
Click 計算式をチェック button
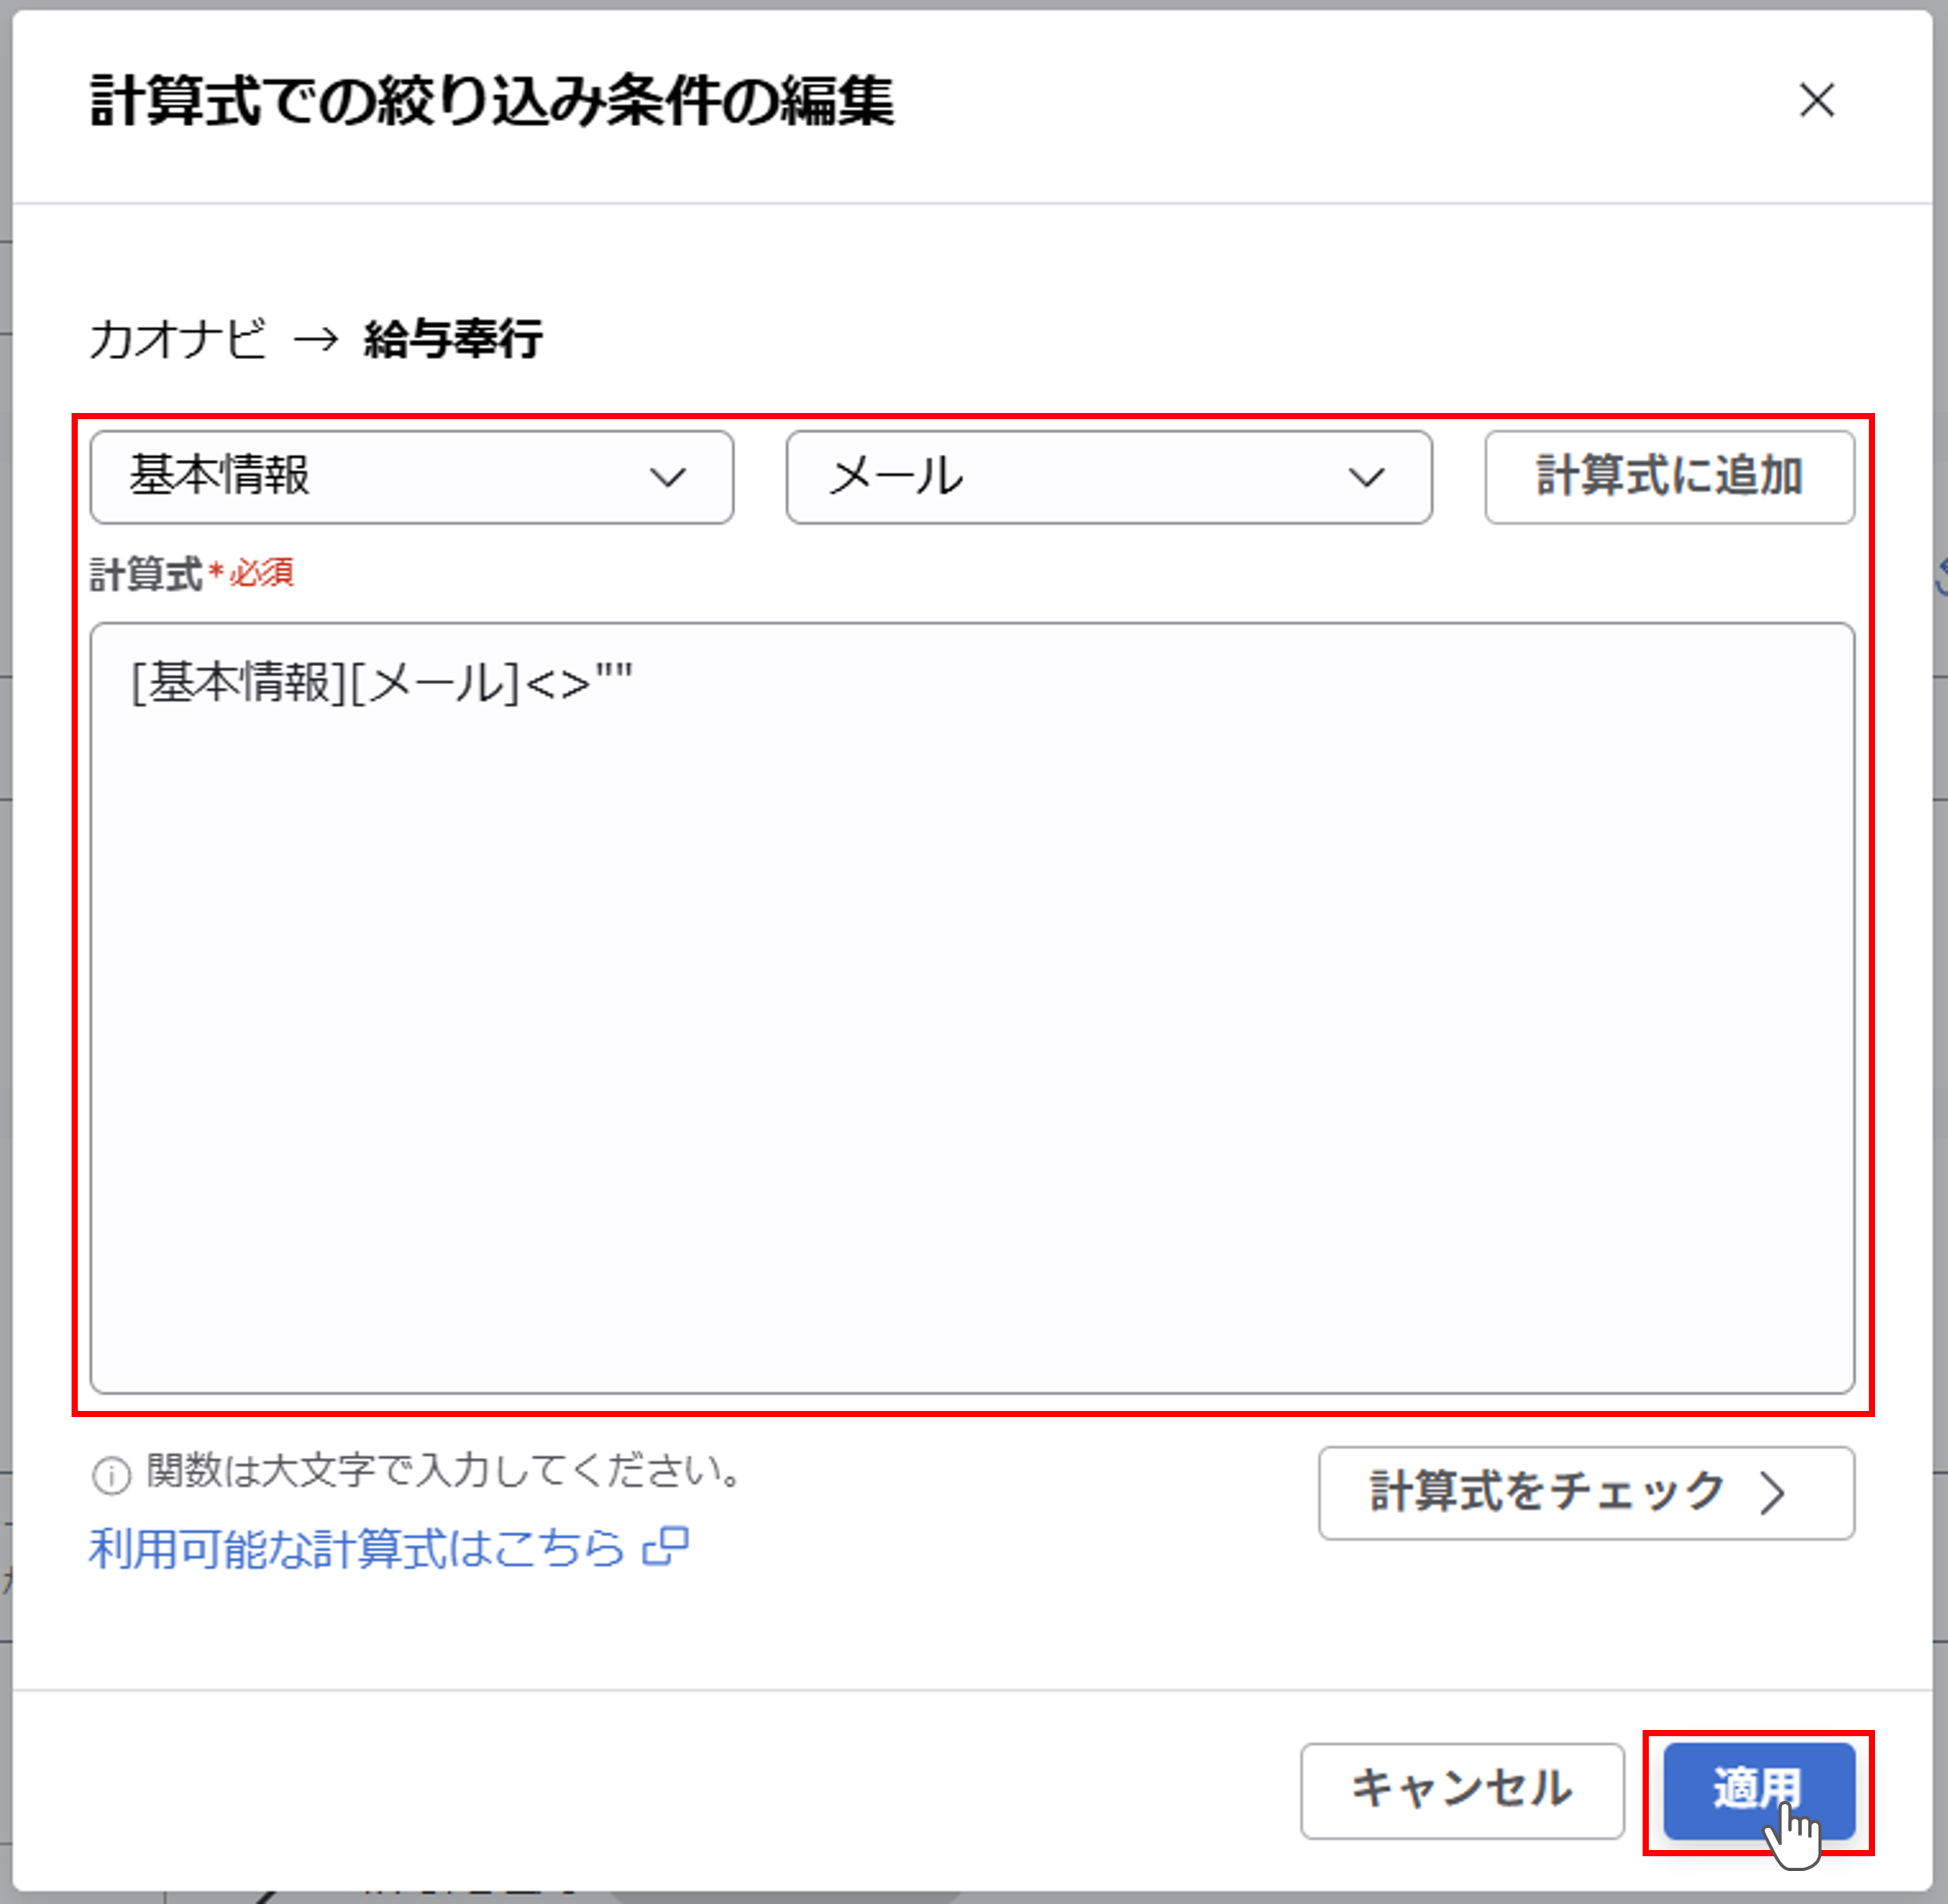tap(1586, 1493)
